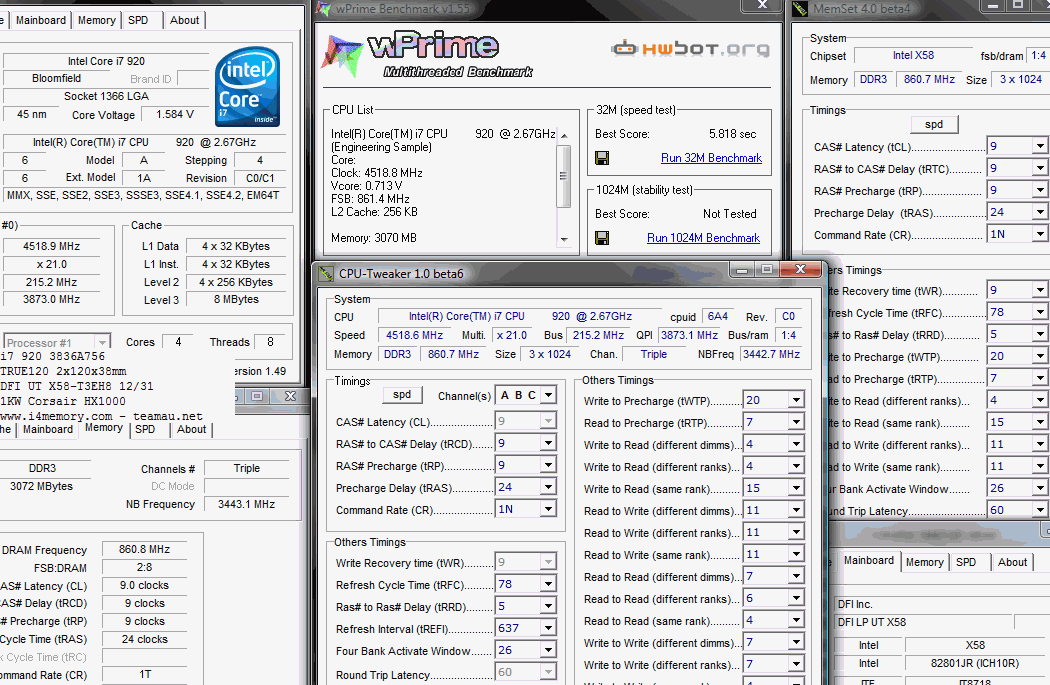Select the About tab in lower-right CPU-Z window
Screen dimensions: 1050x685
(1012, 562)
